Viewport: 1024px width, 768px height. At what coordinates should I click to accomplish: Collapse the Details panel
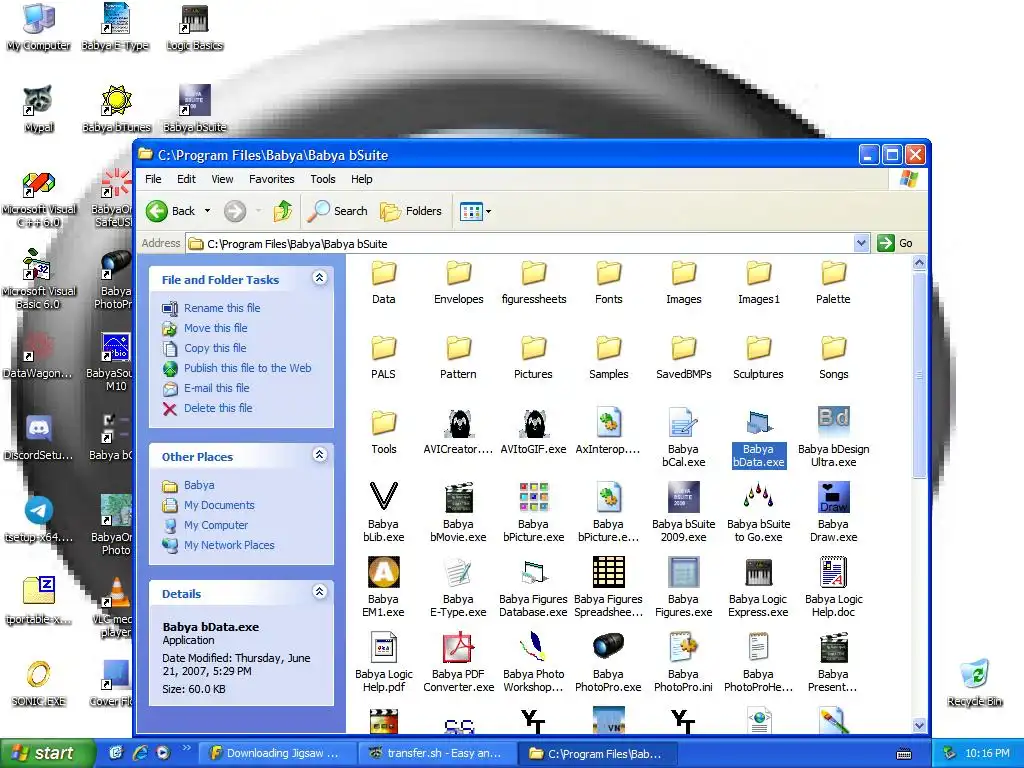[x=319, y=592]
